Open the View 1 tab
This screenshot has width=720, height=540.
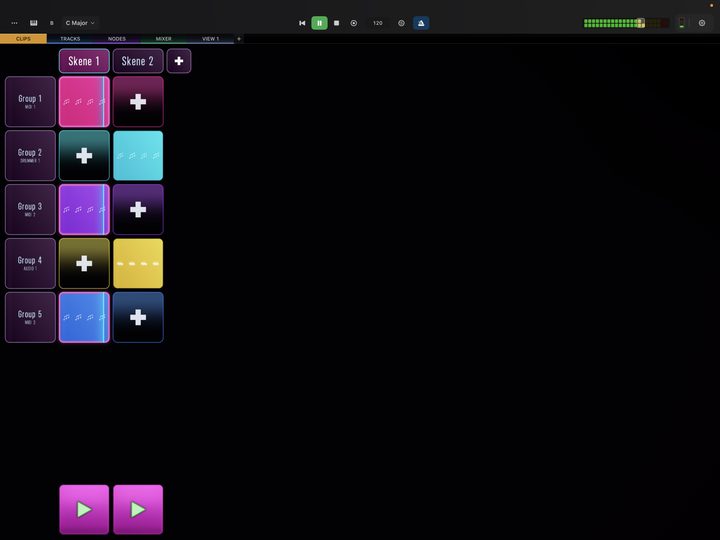[x=210, y=39]
